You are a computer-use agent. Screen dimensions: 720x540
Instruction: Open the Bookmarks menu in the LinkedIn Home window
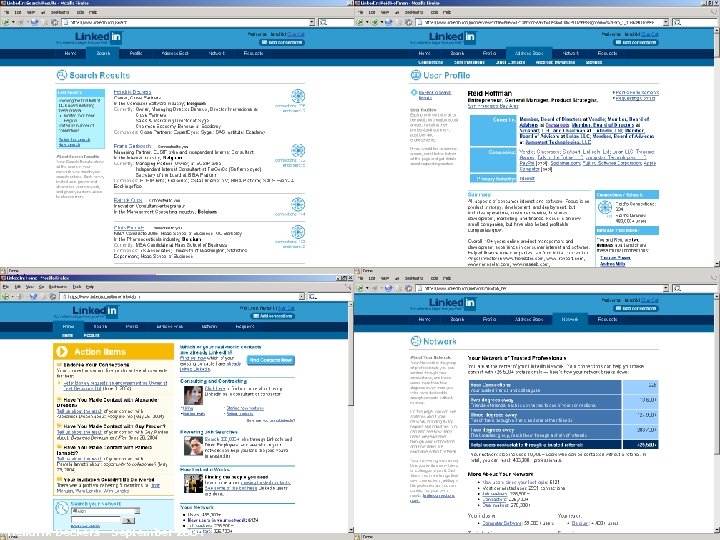coord(58,287)
